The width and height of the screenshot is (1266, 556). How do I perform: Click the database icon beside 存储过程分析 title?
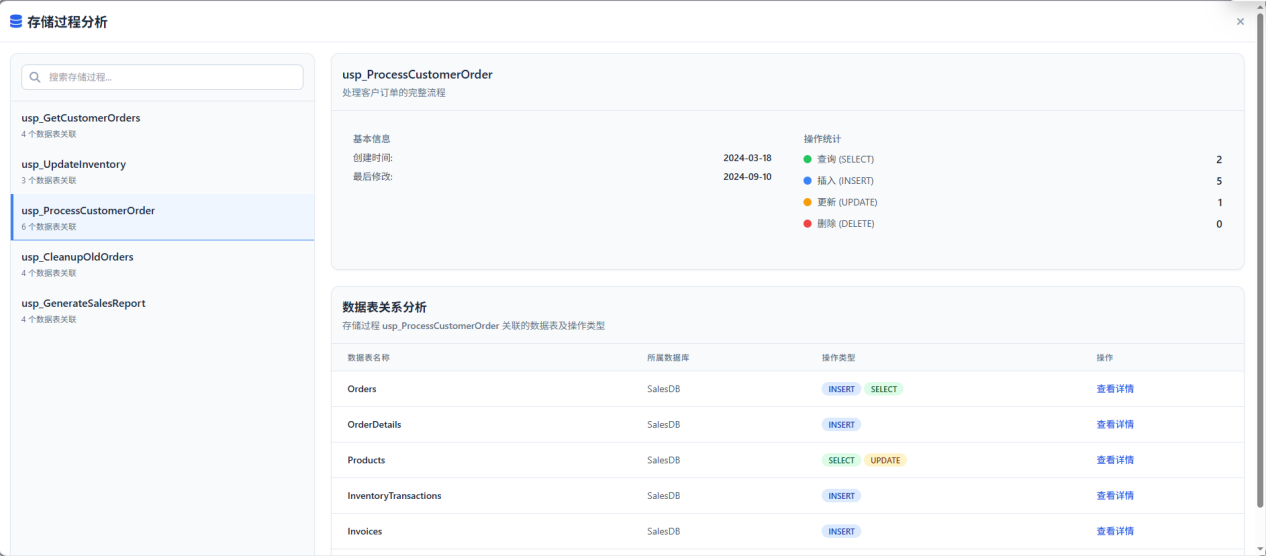[16, 21]
